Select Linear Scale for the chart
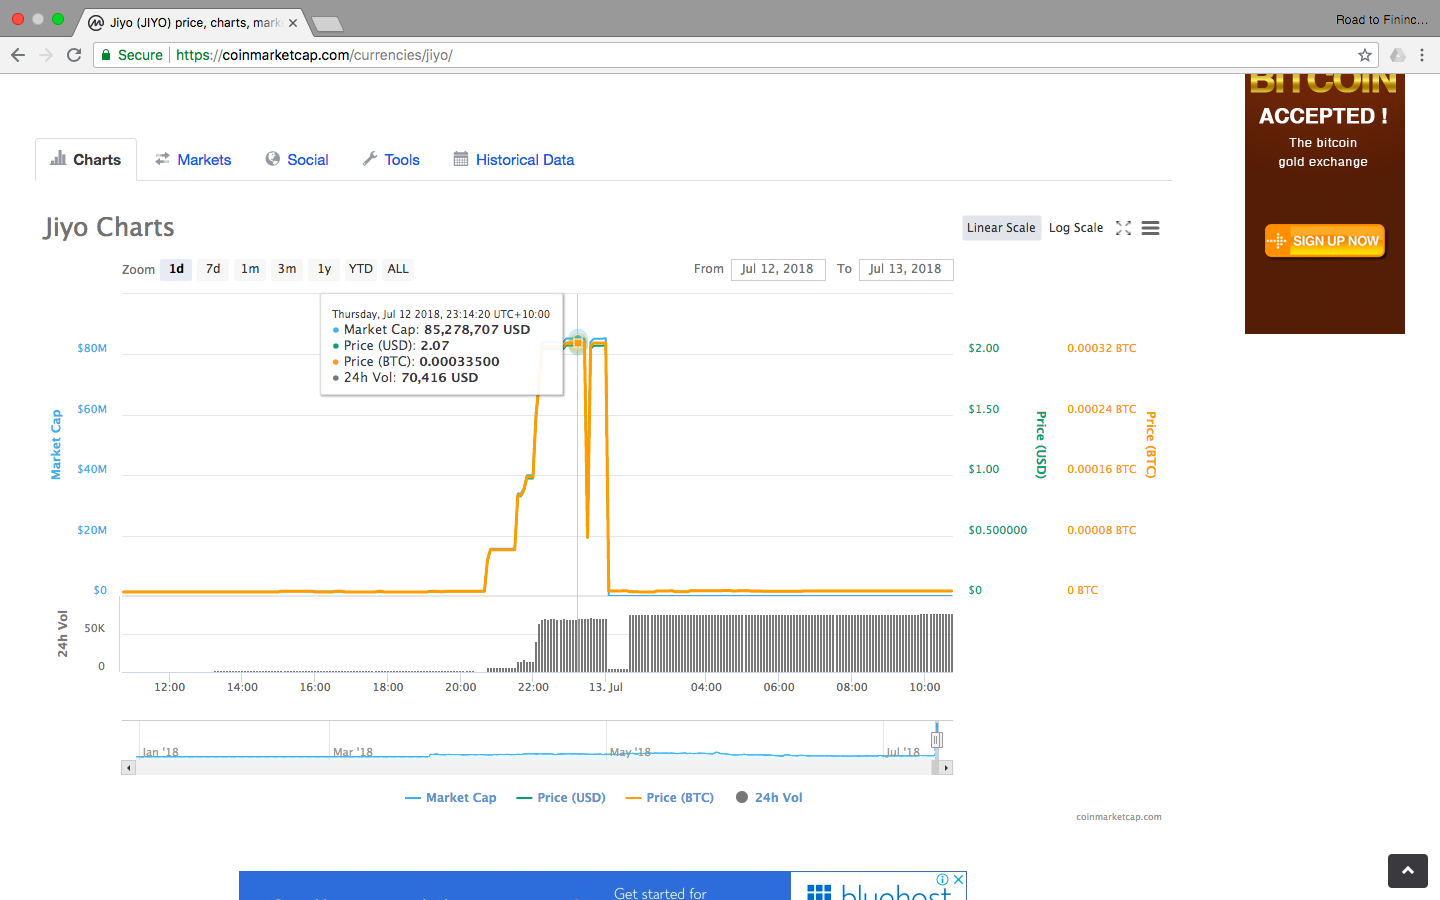 1001,228
